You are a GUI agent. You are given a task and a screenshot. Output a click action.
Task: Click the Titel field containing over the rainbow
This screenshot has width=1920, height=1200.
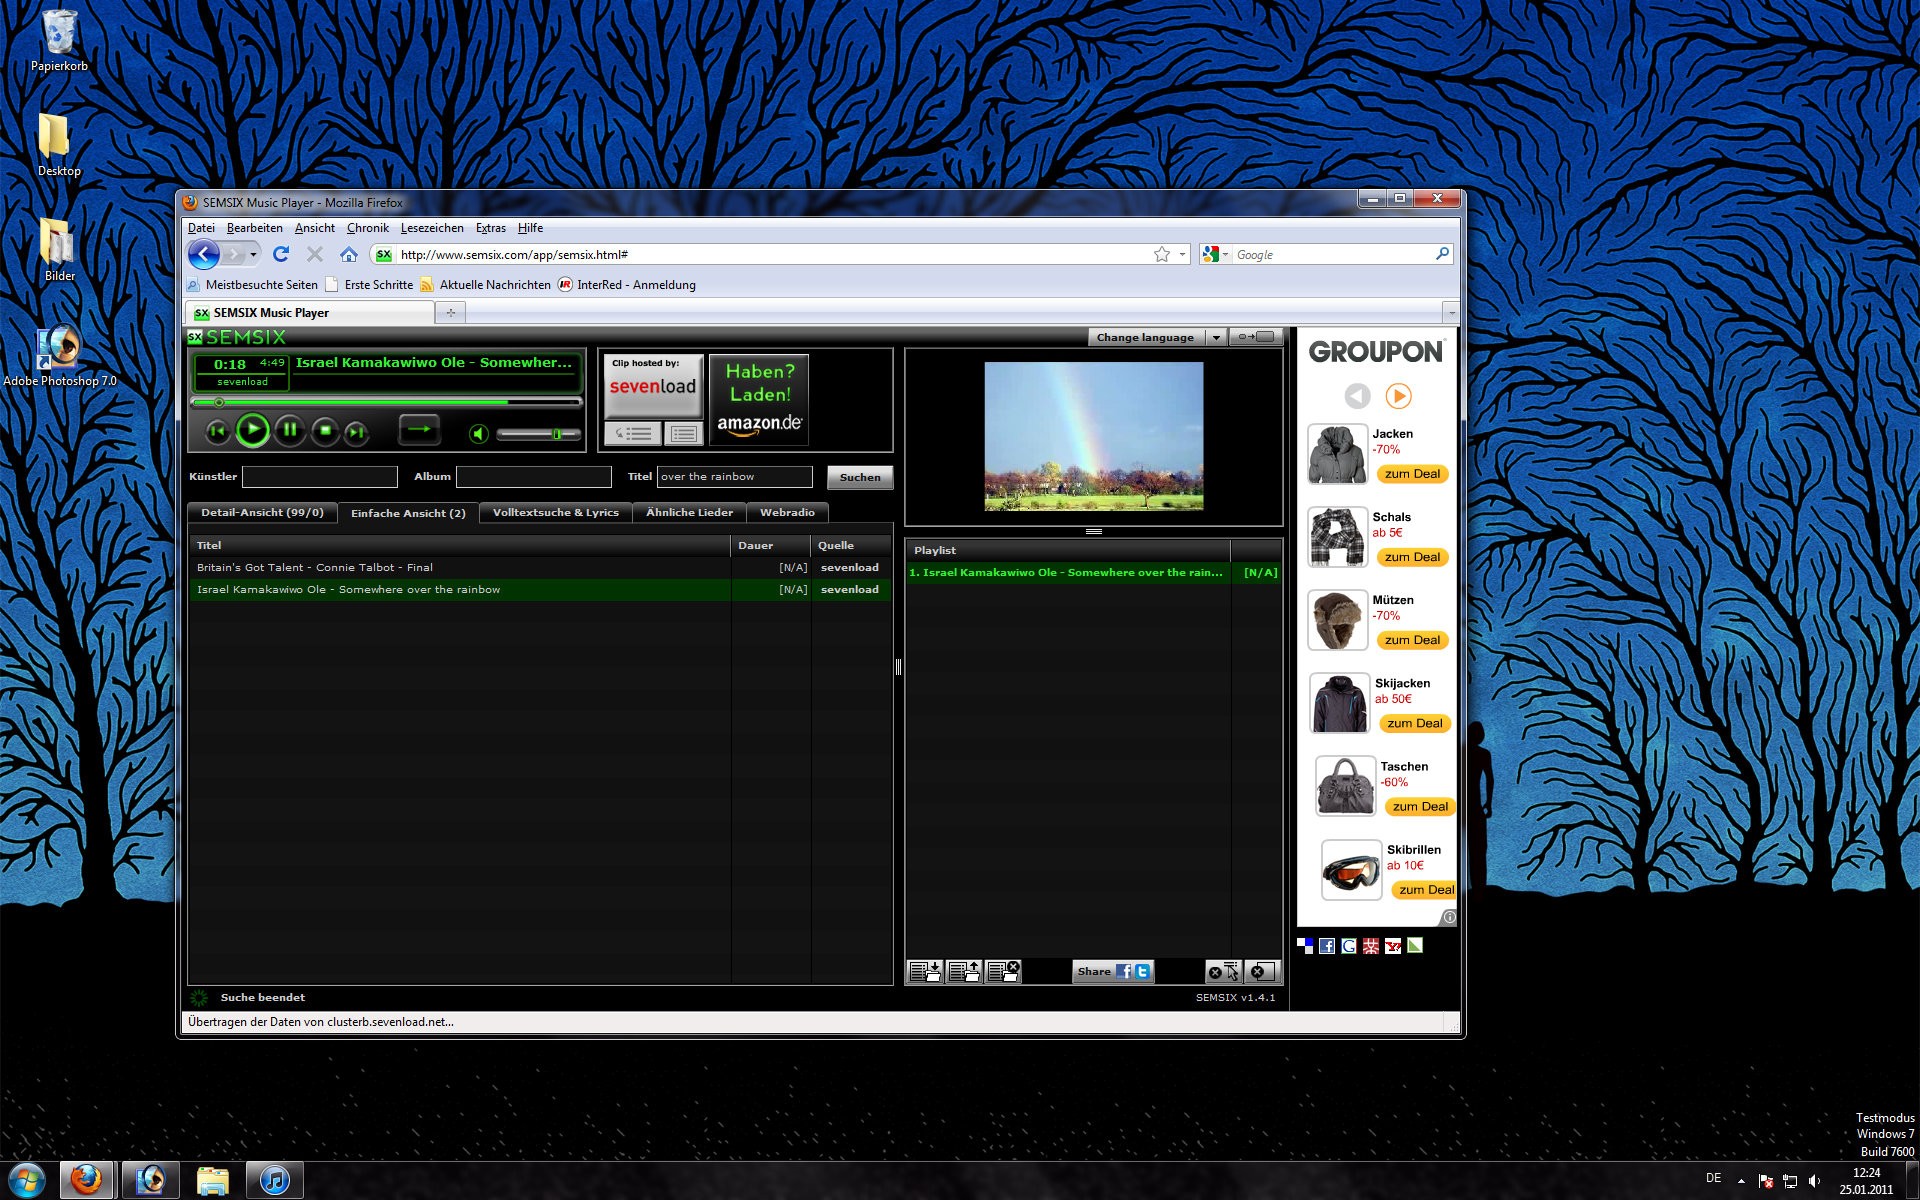pos(735,477)
